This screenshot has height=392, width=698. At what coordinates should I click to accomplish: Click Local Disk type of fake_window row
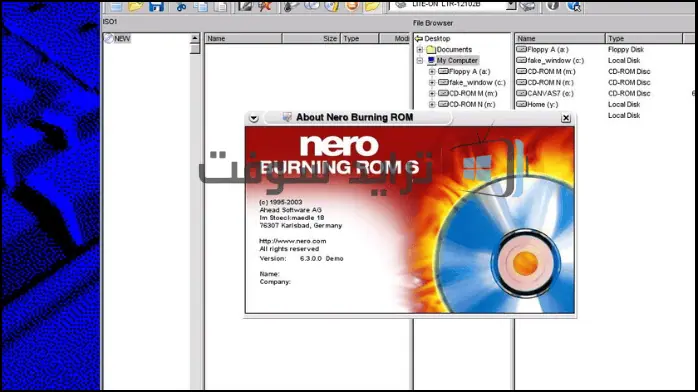(x=624, y=61)
